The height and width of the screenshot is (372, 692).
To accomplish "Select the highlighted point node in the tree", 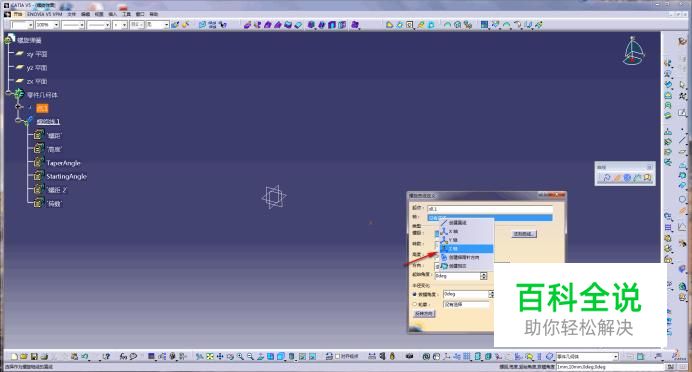I will tap(42, 108).
